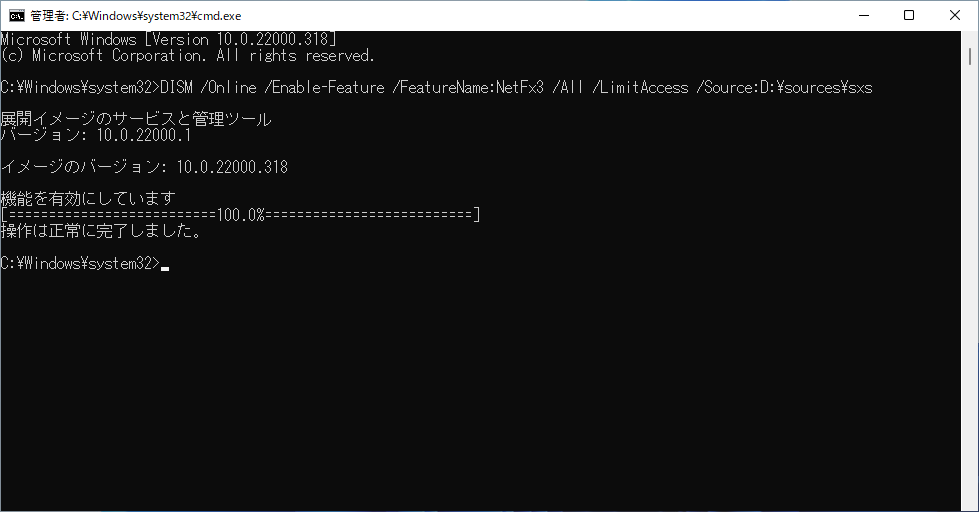The width and height of the screenshot is (979, 512).
Task: Click the バージョン: 10.0.22000.1 line
Action: click(x=96, y=135)
